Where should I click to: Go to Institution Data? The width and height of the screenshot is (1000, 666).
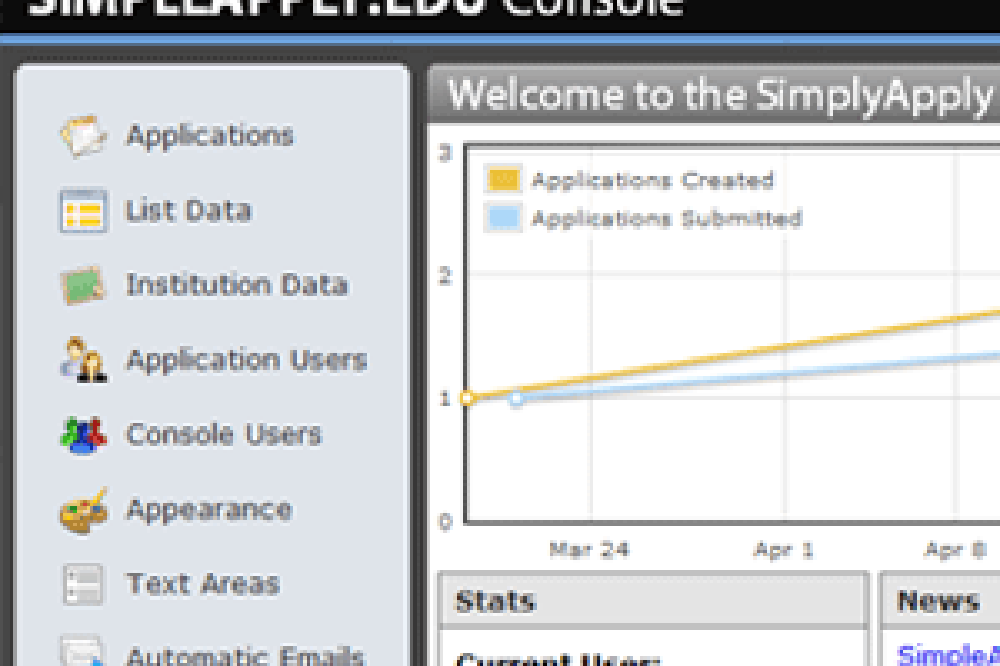pos(237,285)
